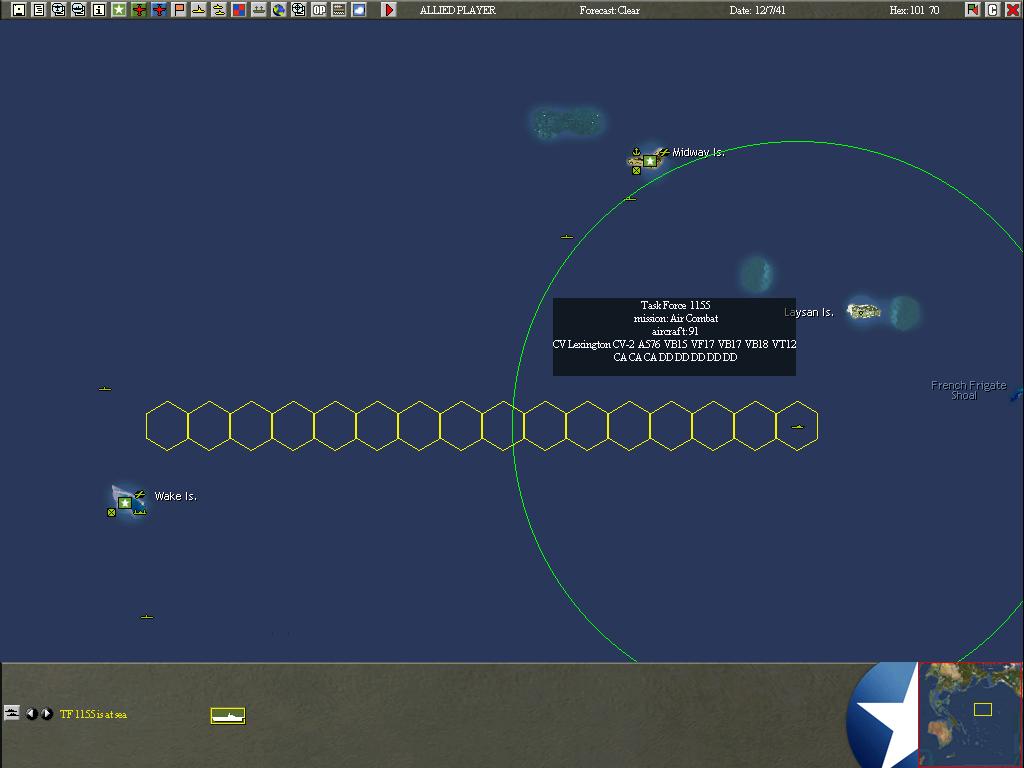Click the red plane on blue background icon
This screenshot has width=1024, height=768.
(x=159, y=10)
